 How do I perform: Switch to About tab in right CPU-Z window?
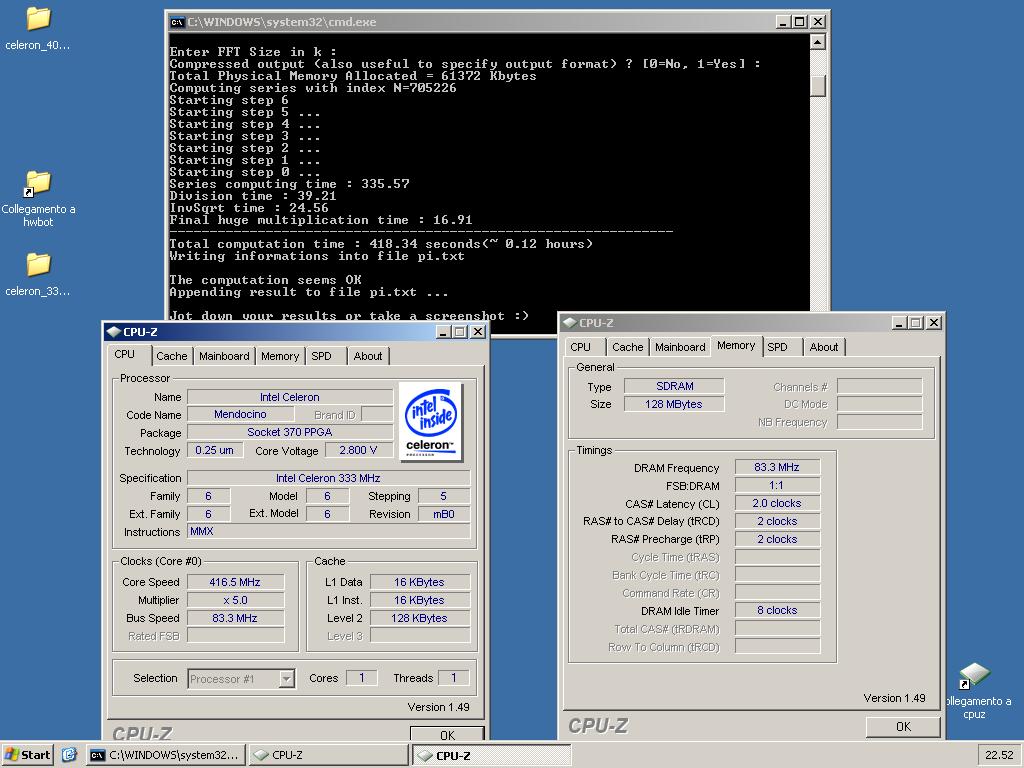824,347
